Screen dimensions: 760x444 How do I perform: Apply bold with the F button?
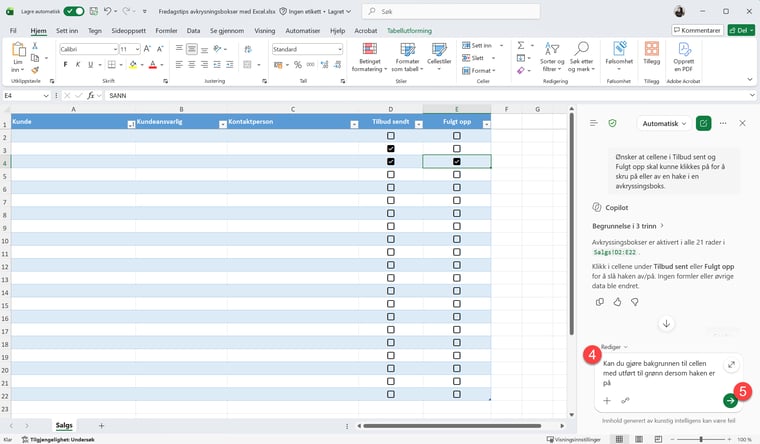65,64
